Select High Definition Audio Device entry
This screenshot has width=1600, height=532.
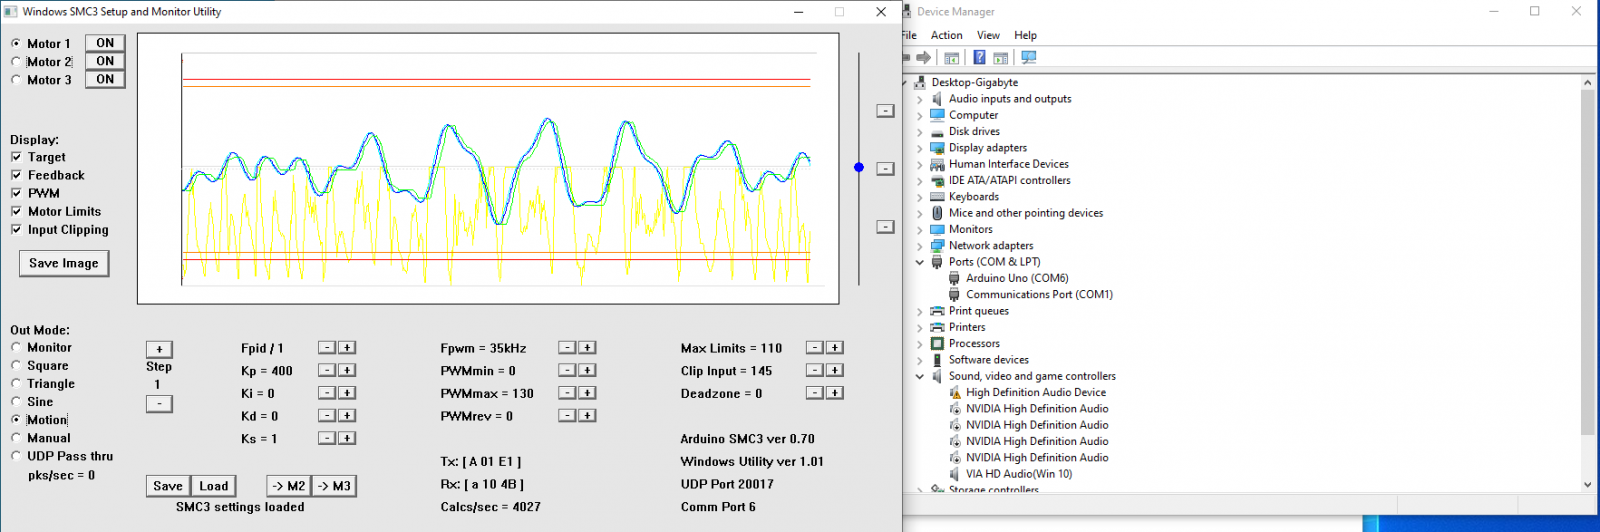[x=1035, y=393]
